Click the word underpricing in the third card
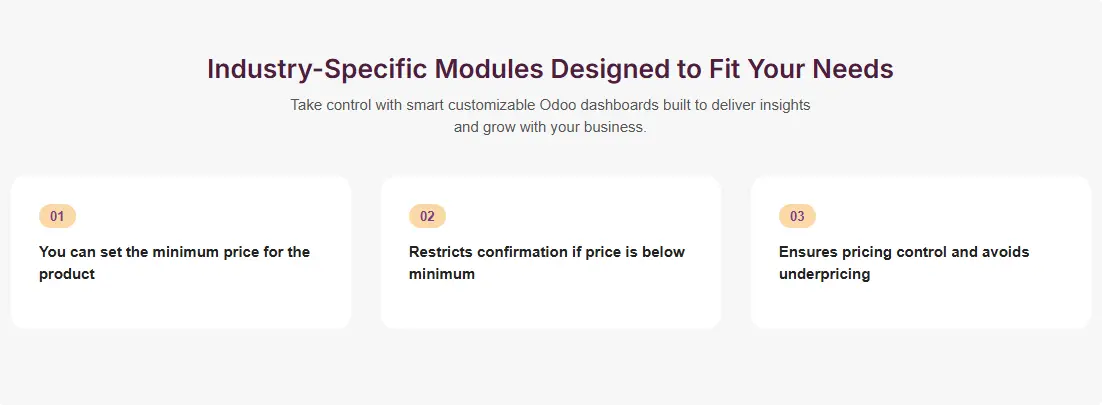The height and width of the screenshot is (405, 1102). tap(824, 274)
